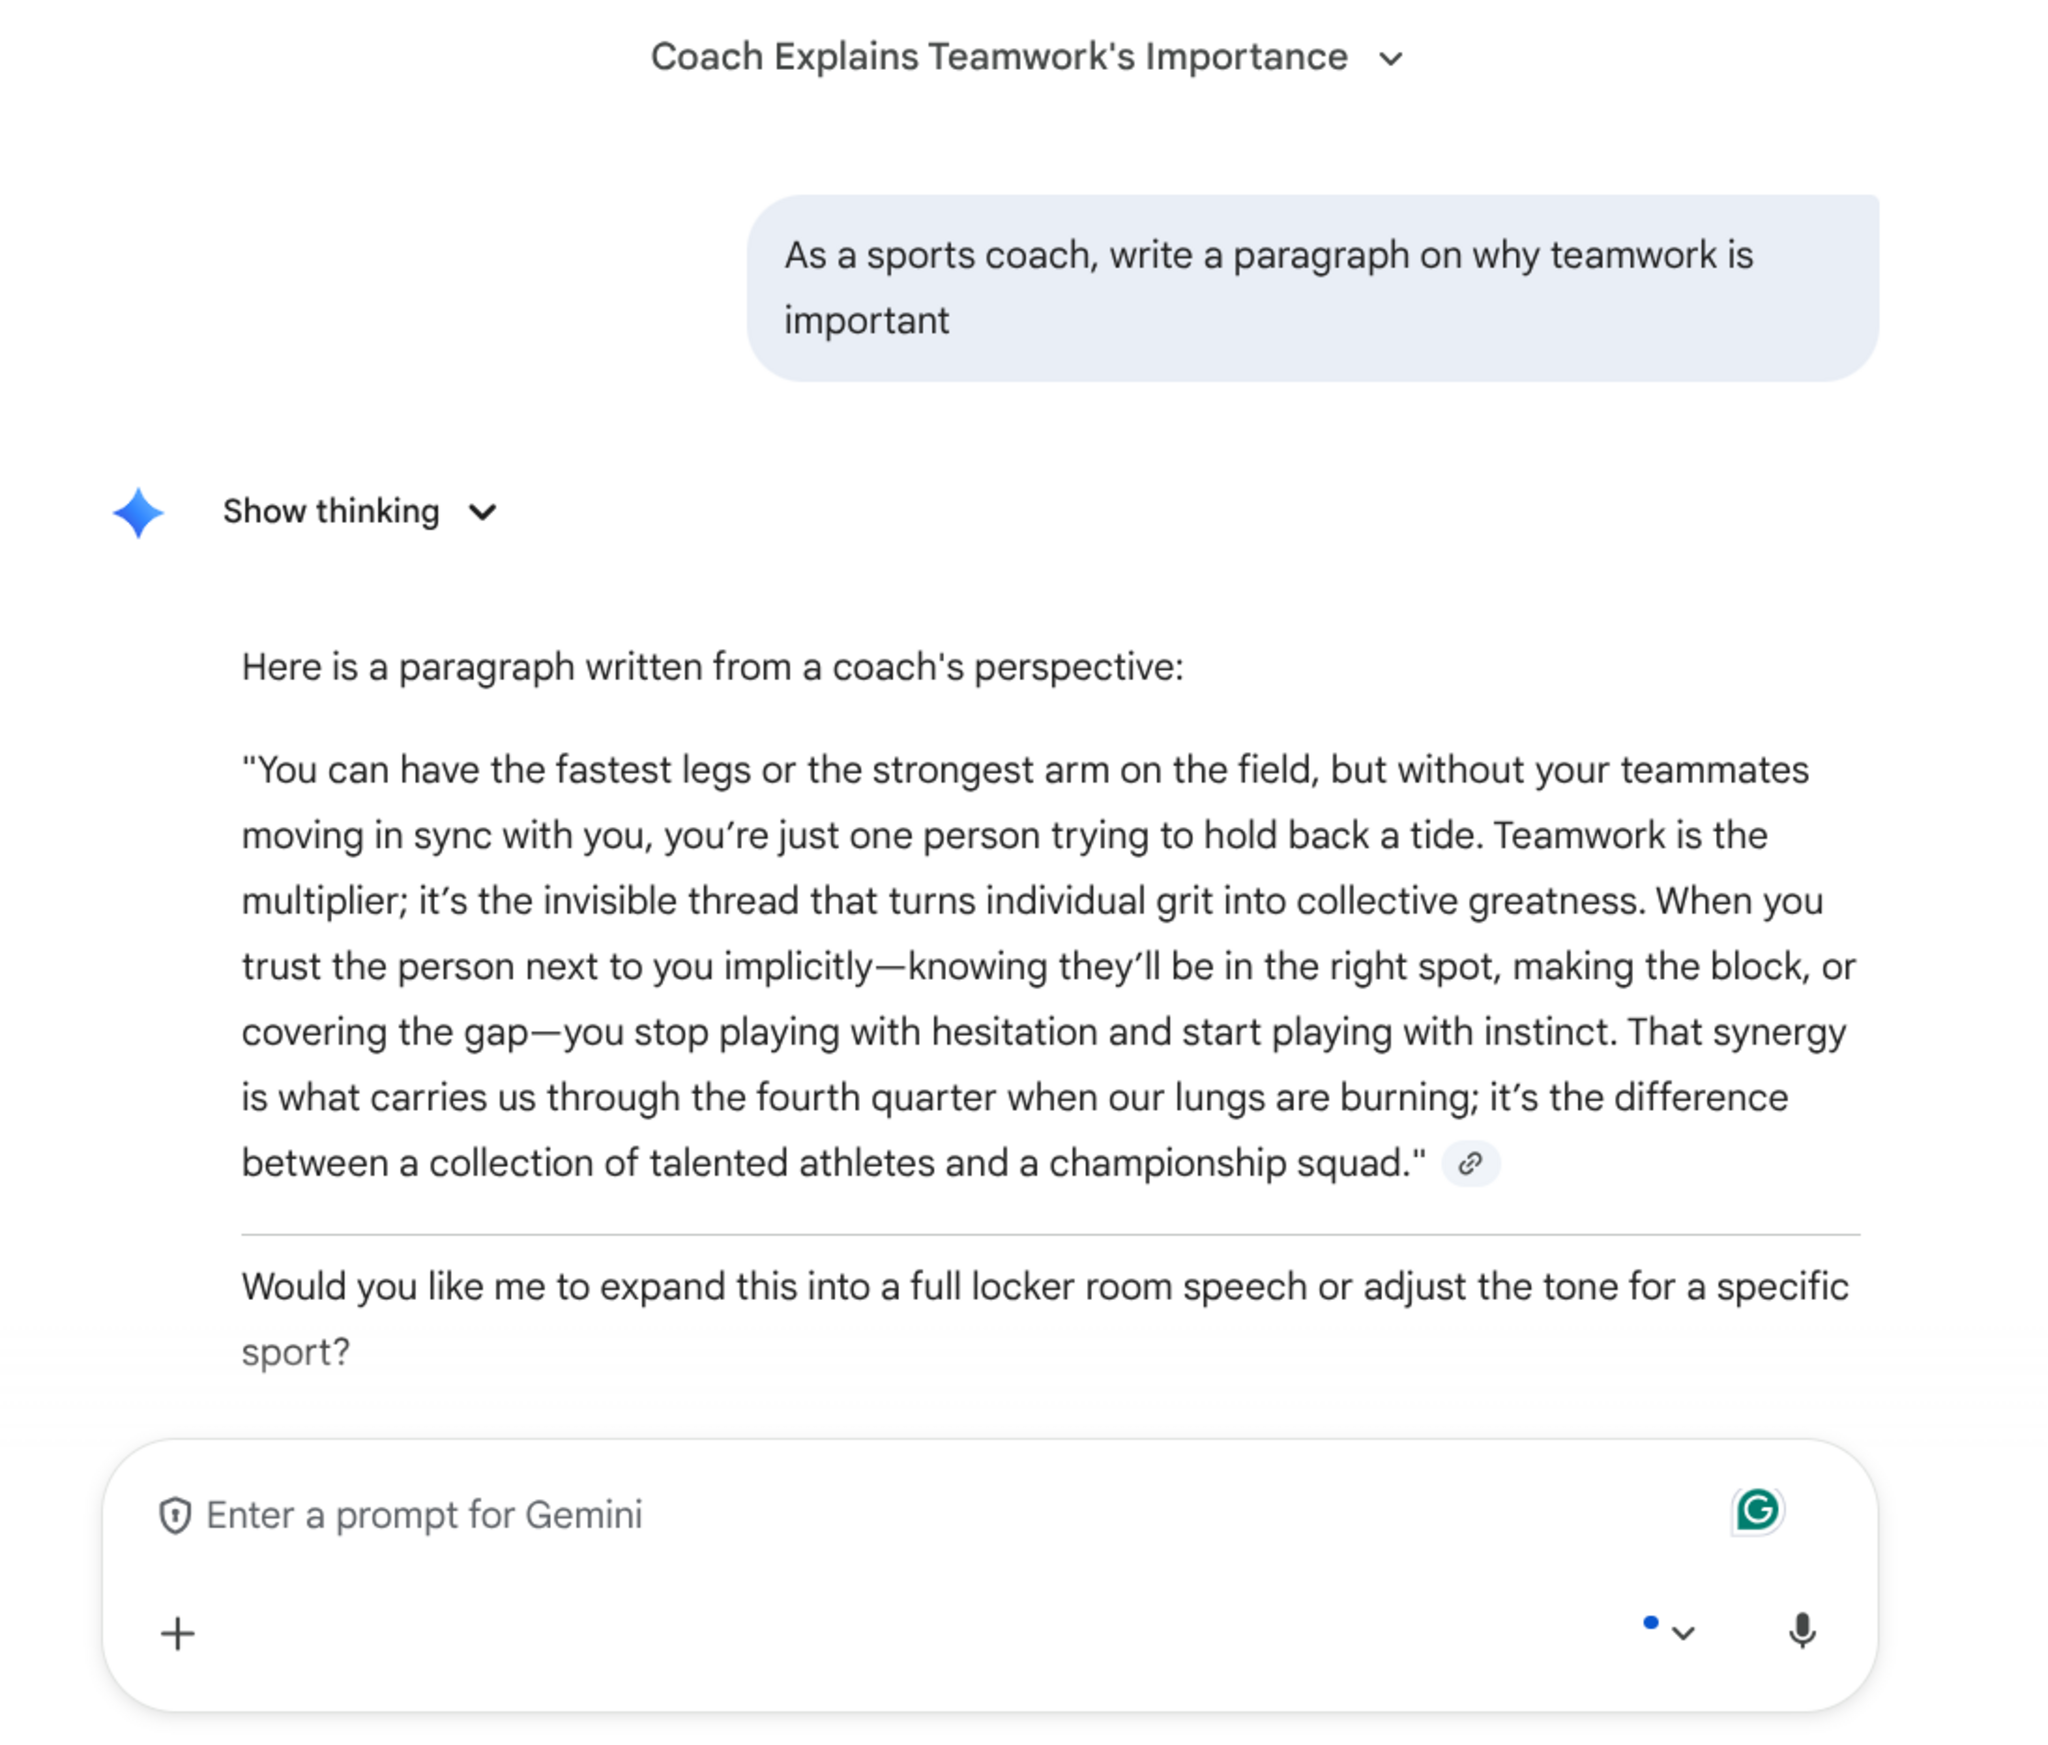The height and width of the screenshot is (1745, 2048).
Task: Click the plus icon to add files
Action: pos(178,1634)
